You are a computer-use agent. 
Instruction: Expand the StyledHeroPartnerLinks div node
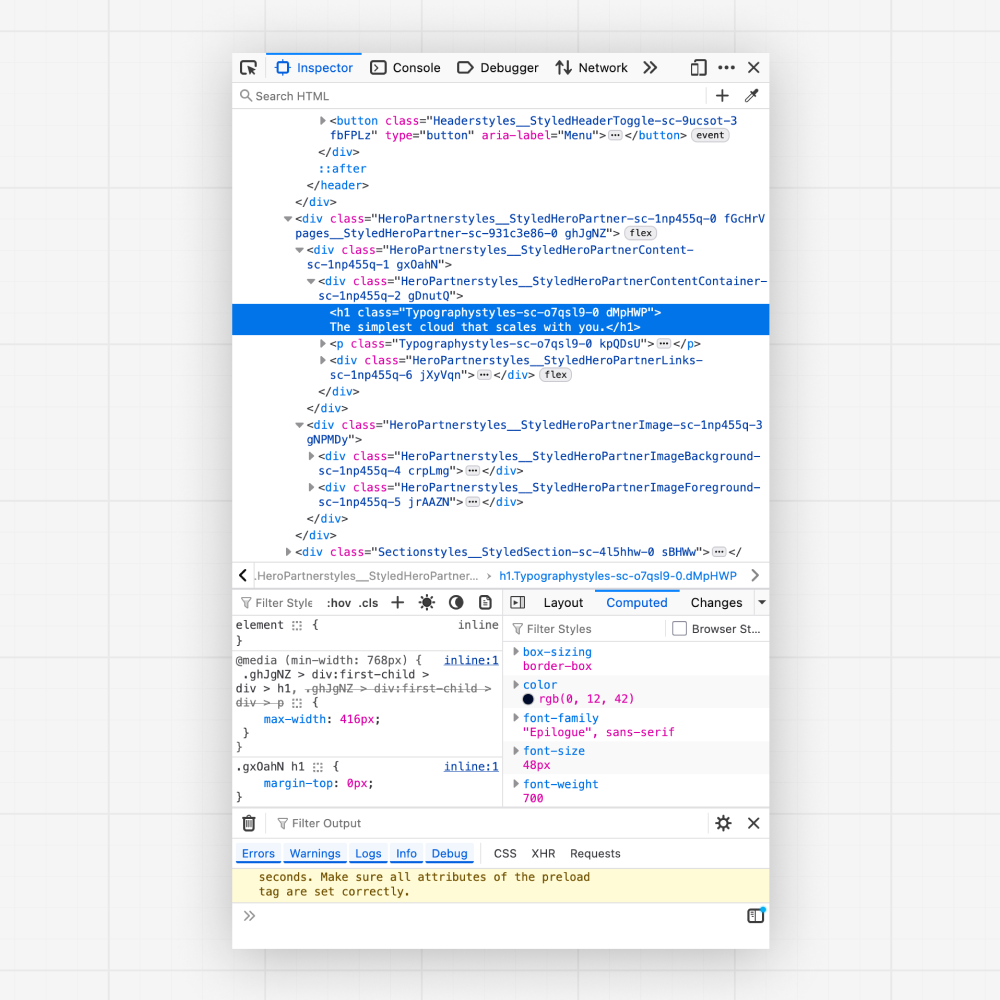click(322, 361)
